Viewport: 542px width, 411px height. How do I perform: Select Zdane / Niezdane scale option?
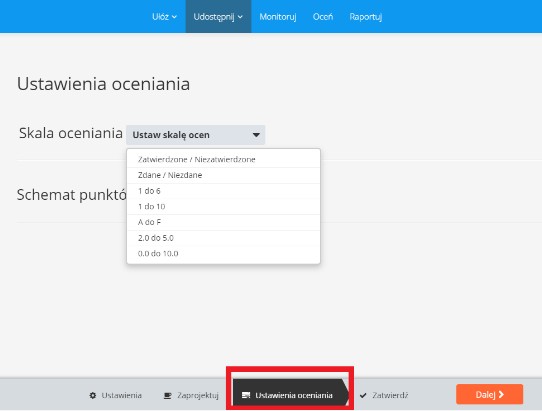point(224,175)
